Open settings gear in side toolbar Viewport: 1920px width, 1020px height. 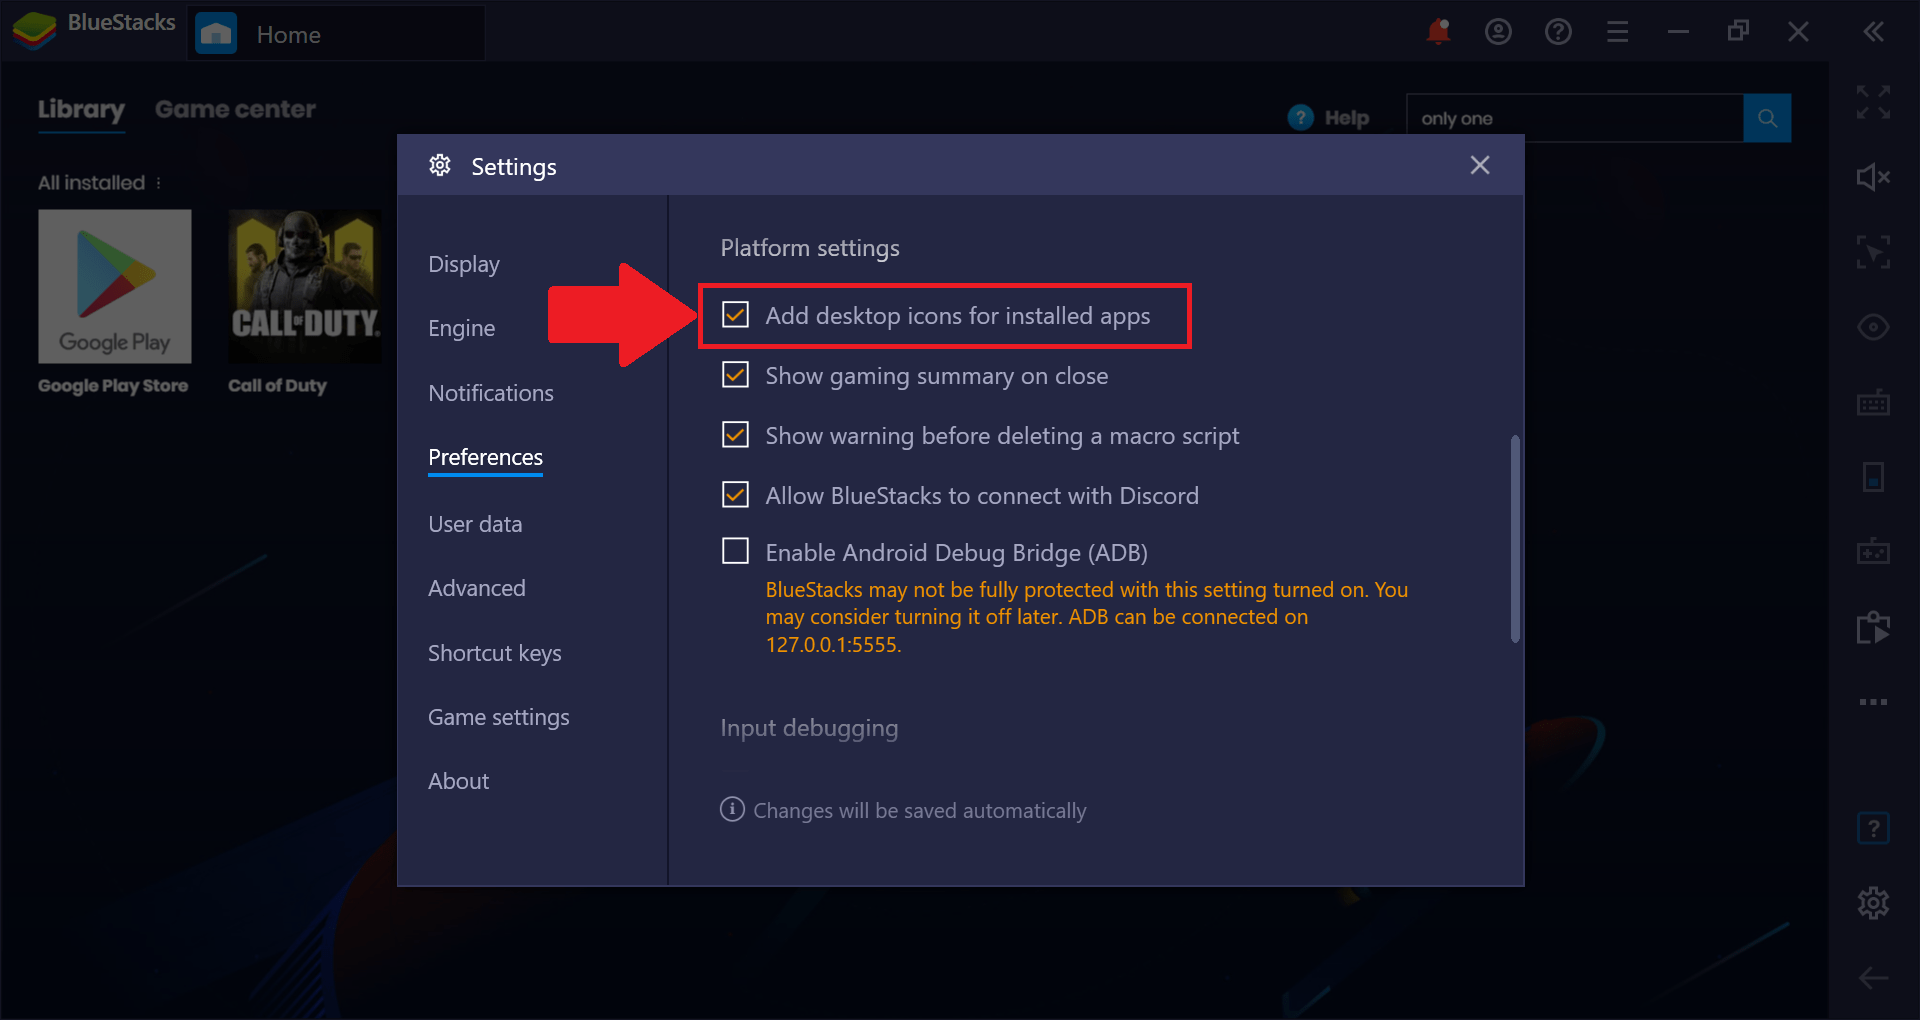click(1873, 903)
